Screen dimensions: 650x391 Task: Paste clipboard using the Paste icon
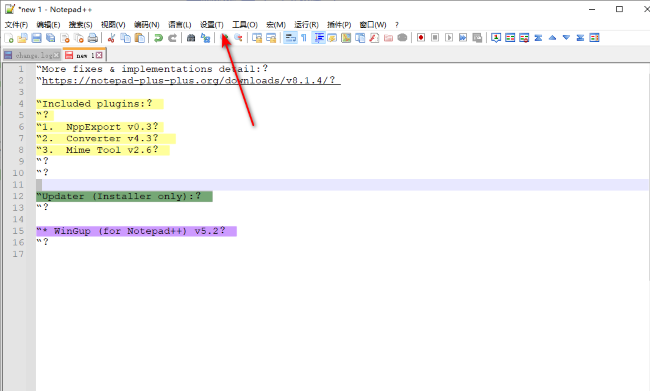click(x=140, y=38)
